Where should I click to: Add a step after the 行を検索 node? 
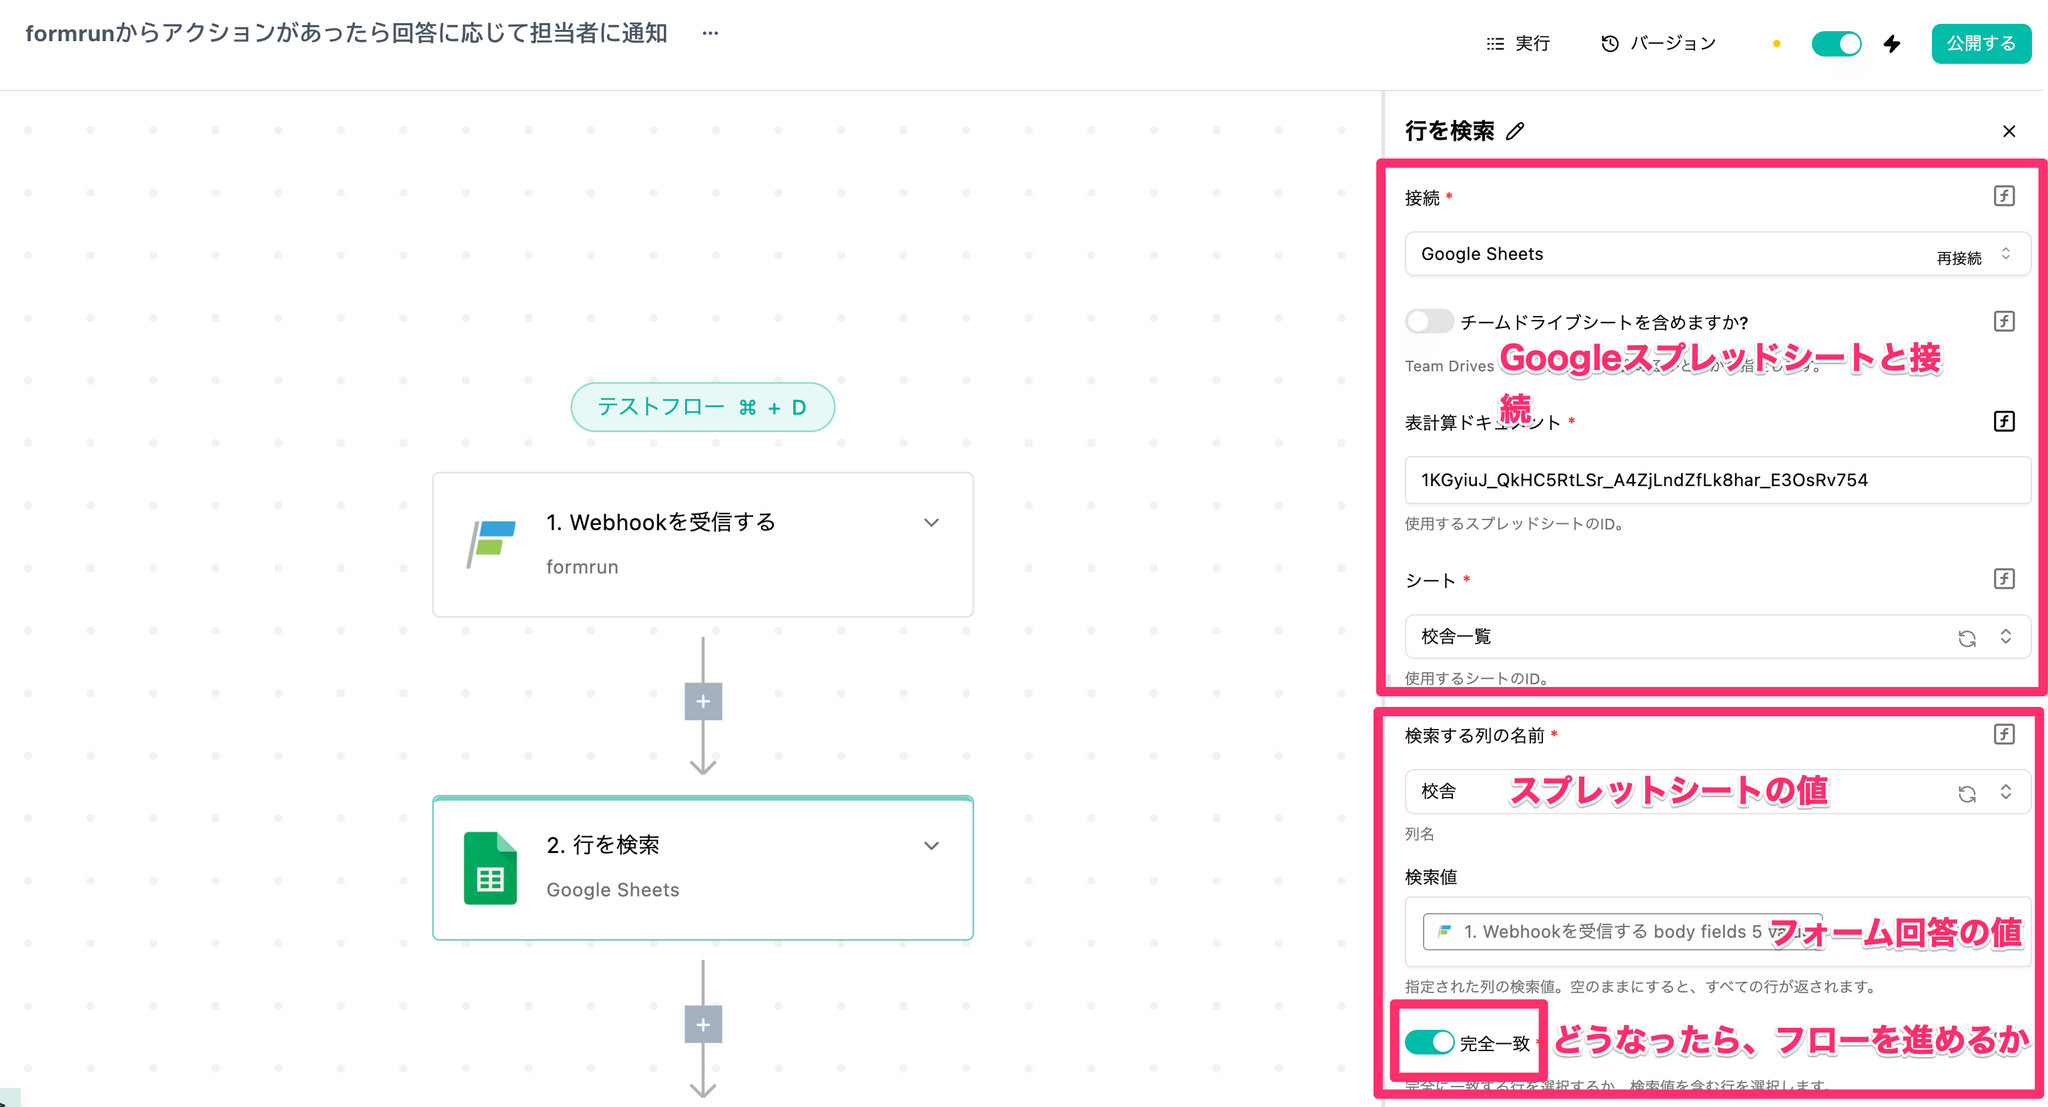[x=703, y=1024]
